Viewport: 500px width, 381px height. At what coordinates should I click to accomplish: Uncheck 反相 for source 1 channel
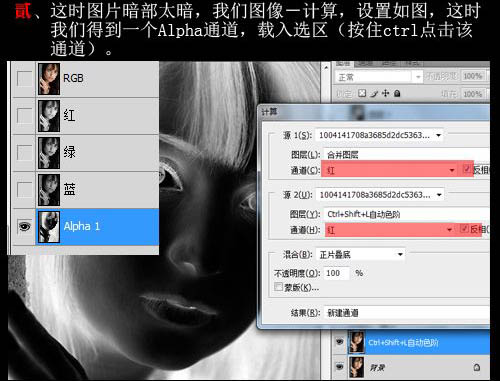point(467,169)
